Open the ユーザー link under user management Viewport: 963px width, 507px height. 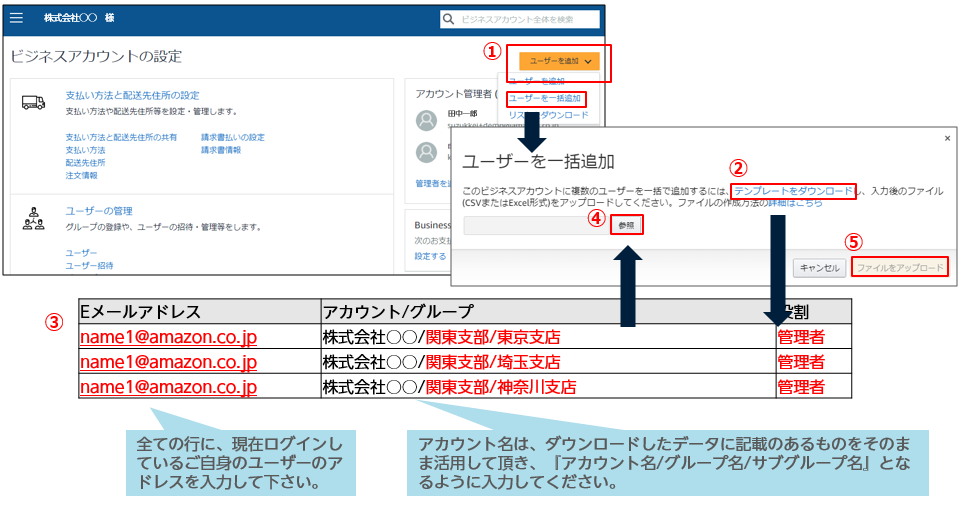pos(81,252)
